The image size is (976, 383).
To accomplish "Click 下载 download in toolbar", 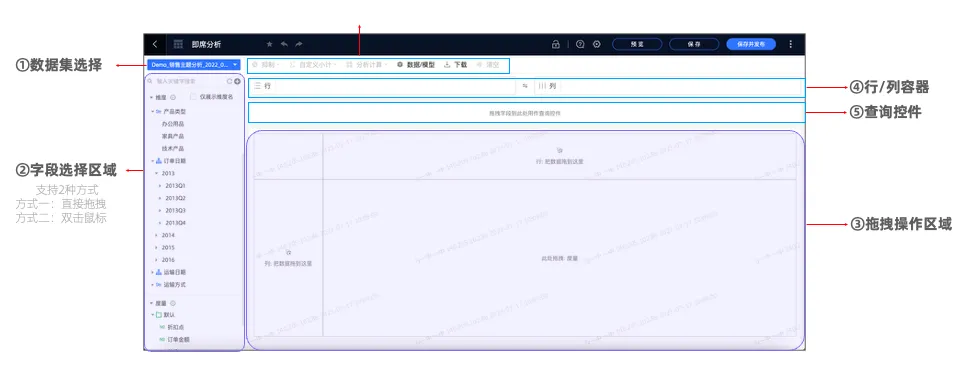I will (x=456, y=65).
